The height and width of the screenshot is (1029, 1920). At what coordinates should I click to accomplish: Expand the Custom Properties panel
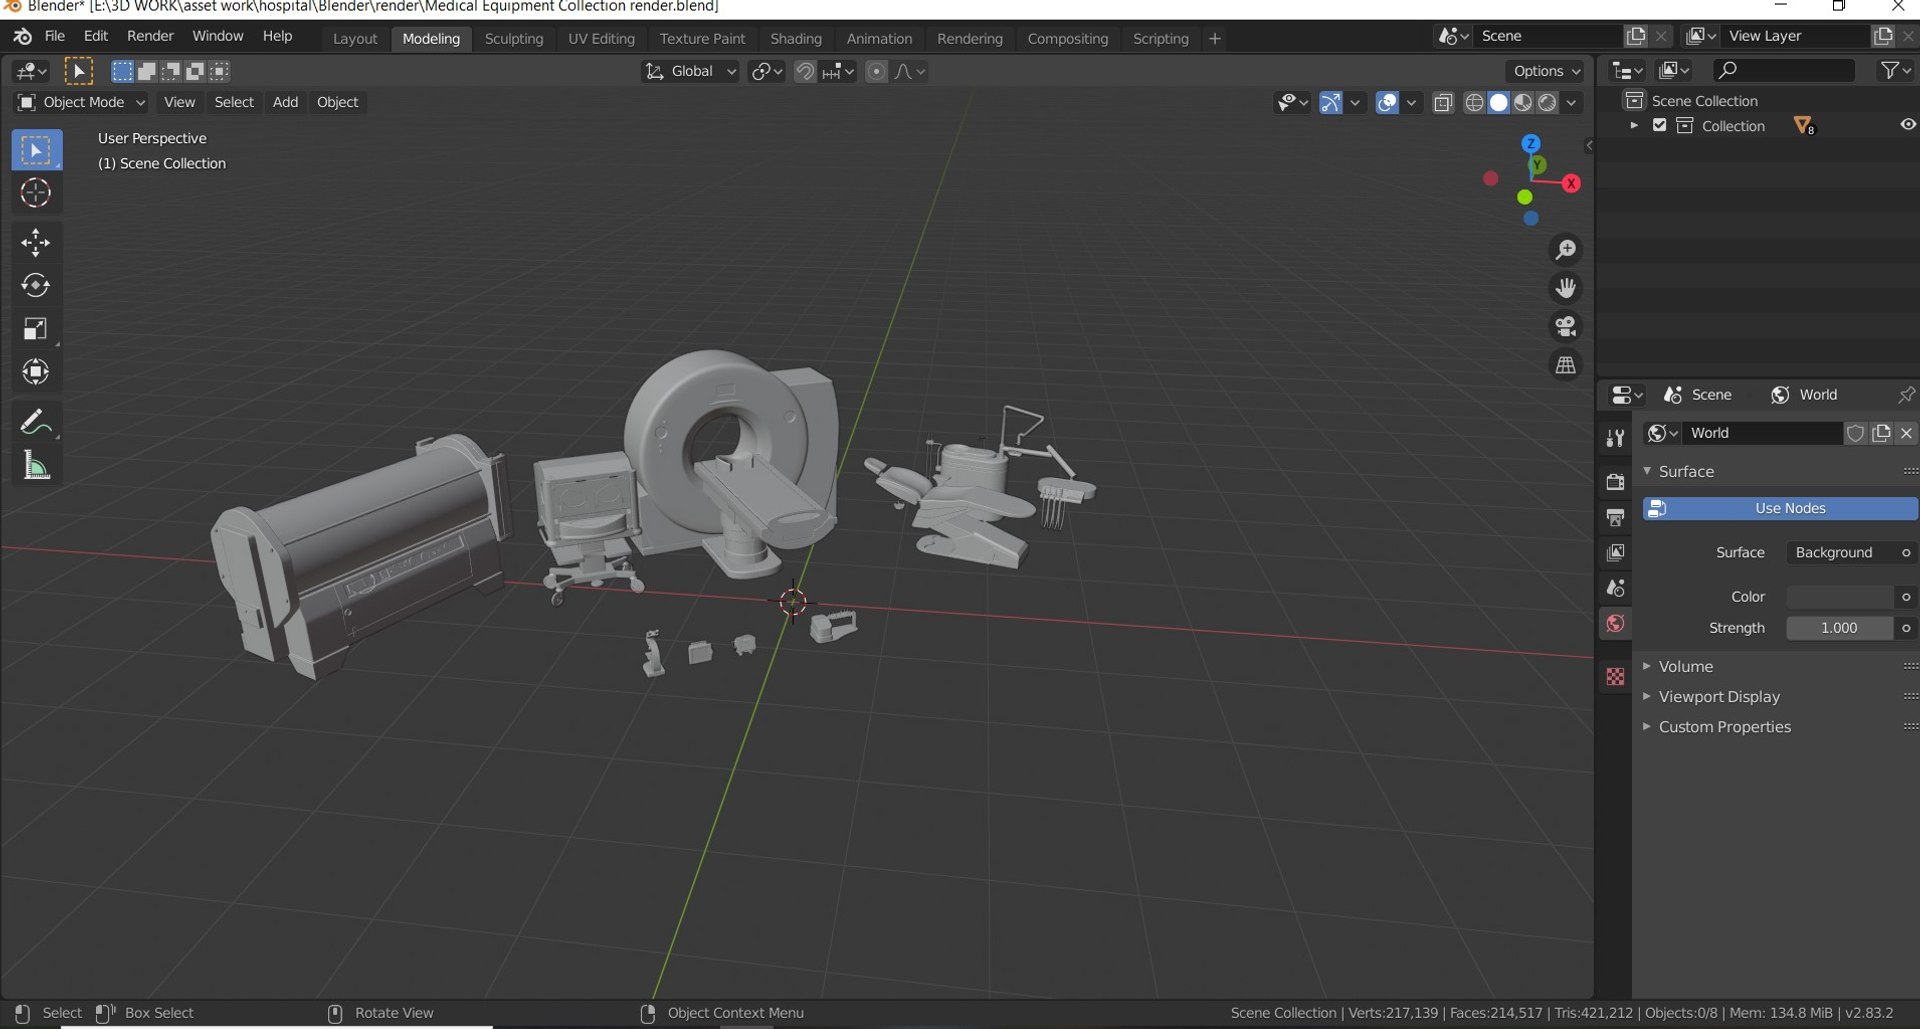(x=1725, y=727)
